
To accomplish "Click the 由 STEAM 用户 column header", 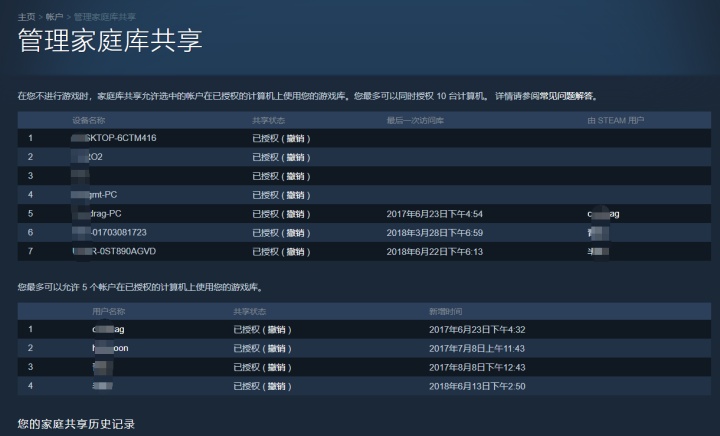I will pyautogui.click(x=616, y=120).
